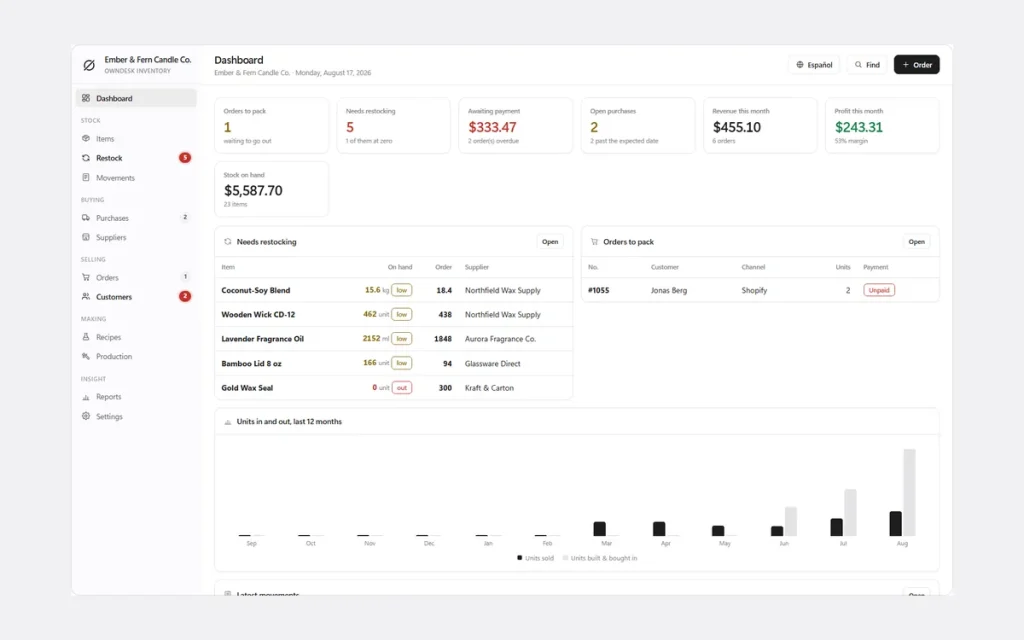This screenshot has width=1024, height=640.
Task: Click the Production tools icon
Action: pos(86,357)
